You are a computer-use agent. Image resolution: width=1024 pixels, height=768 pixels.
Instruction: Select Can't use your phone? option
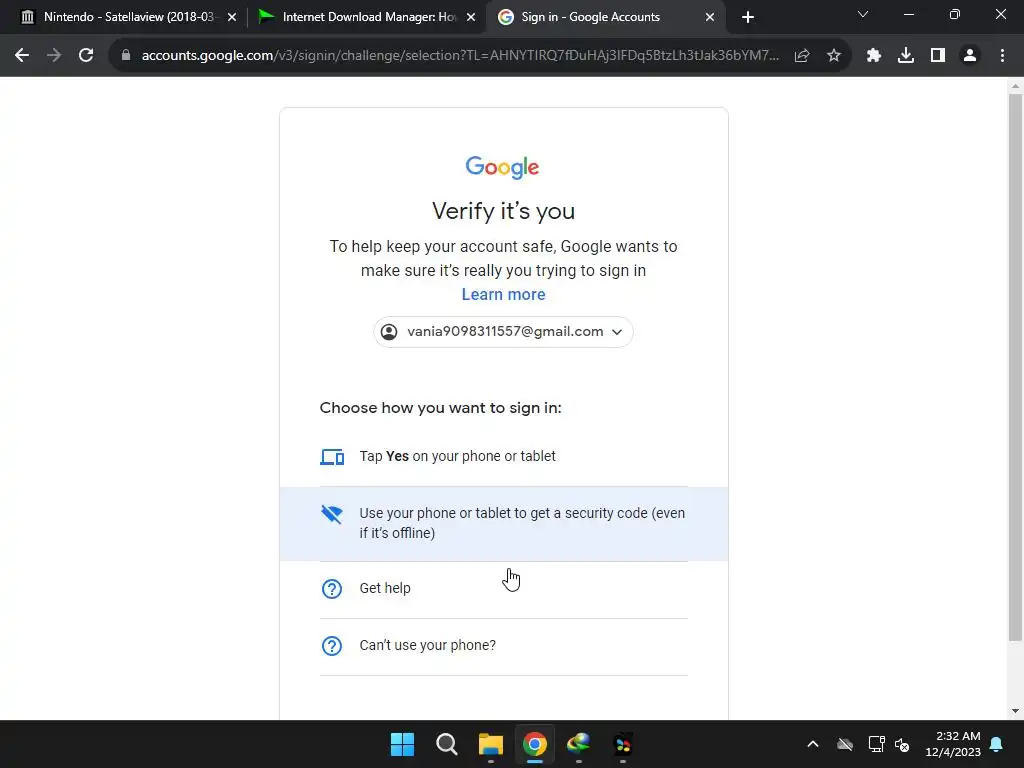point(504,646)
